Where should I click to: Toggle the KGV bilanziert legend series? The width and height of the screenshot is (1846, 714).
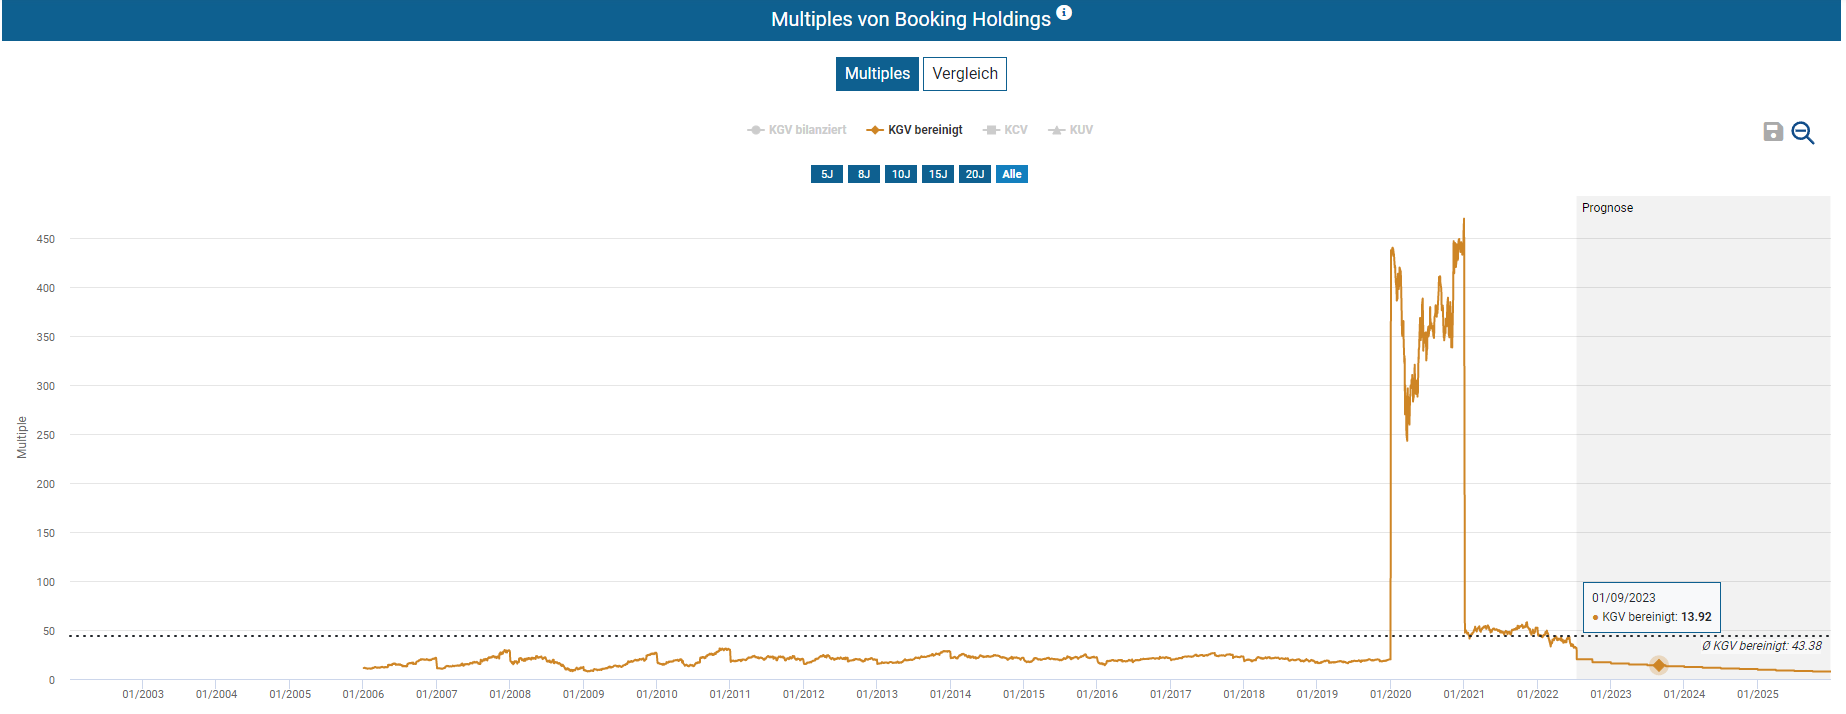[797, 130]
